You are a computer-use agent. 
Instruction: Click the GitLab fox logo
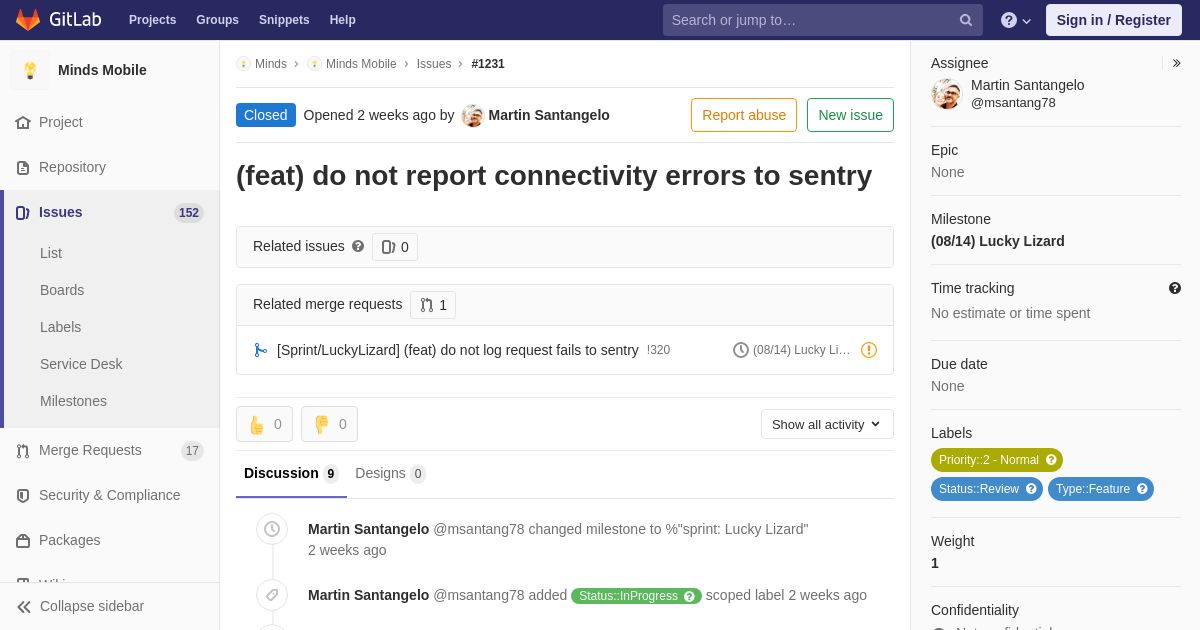[x=28, y=20]
